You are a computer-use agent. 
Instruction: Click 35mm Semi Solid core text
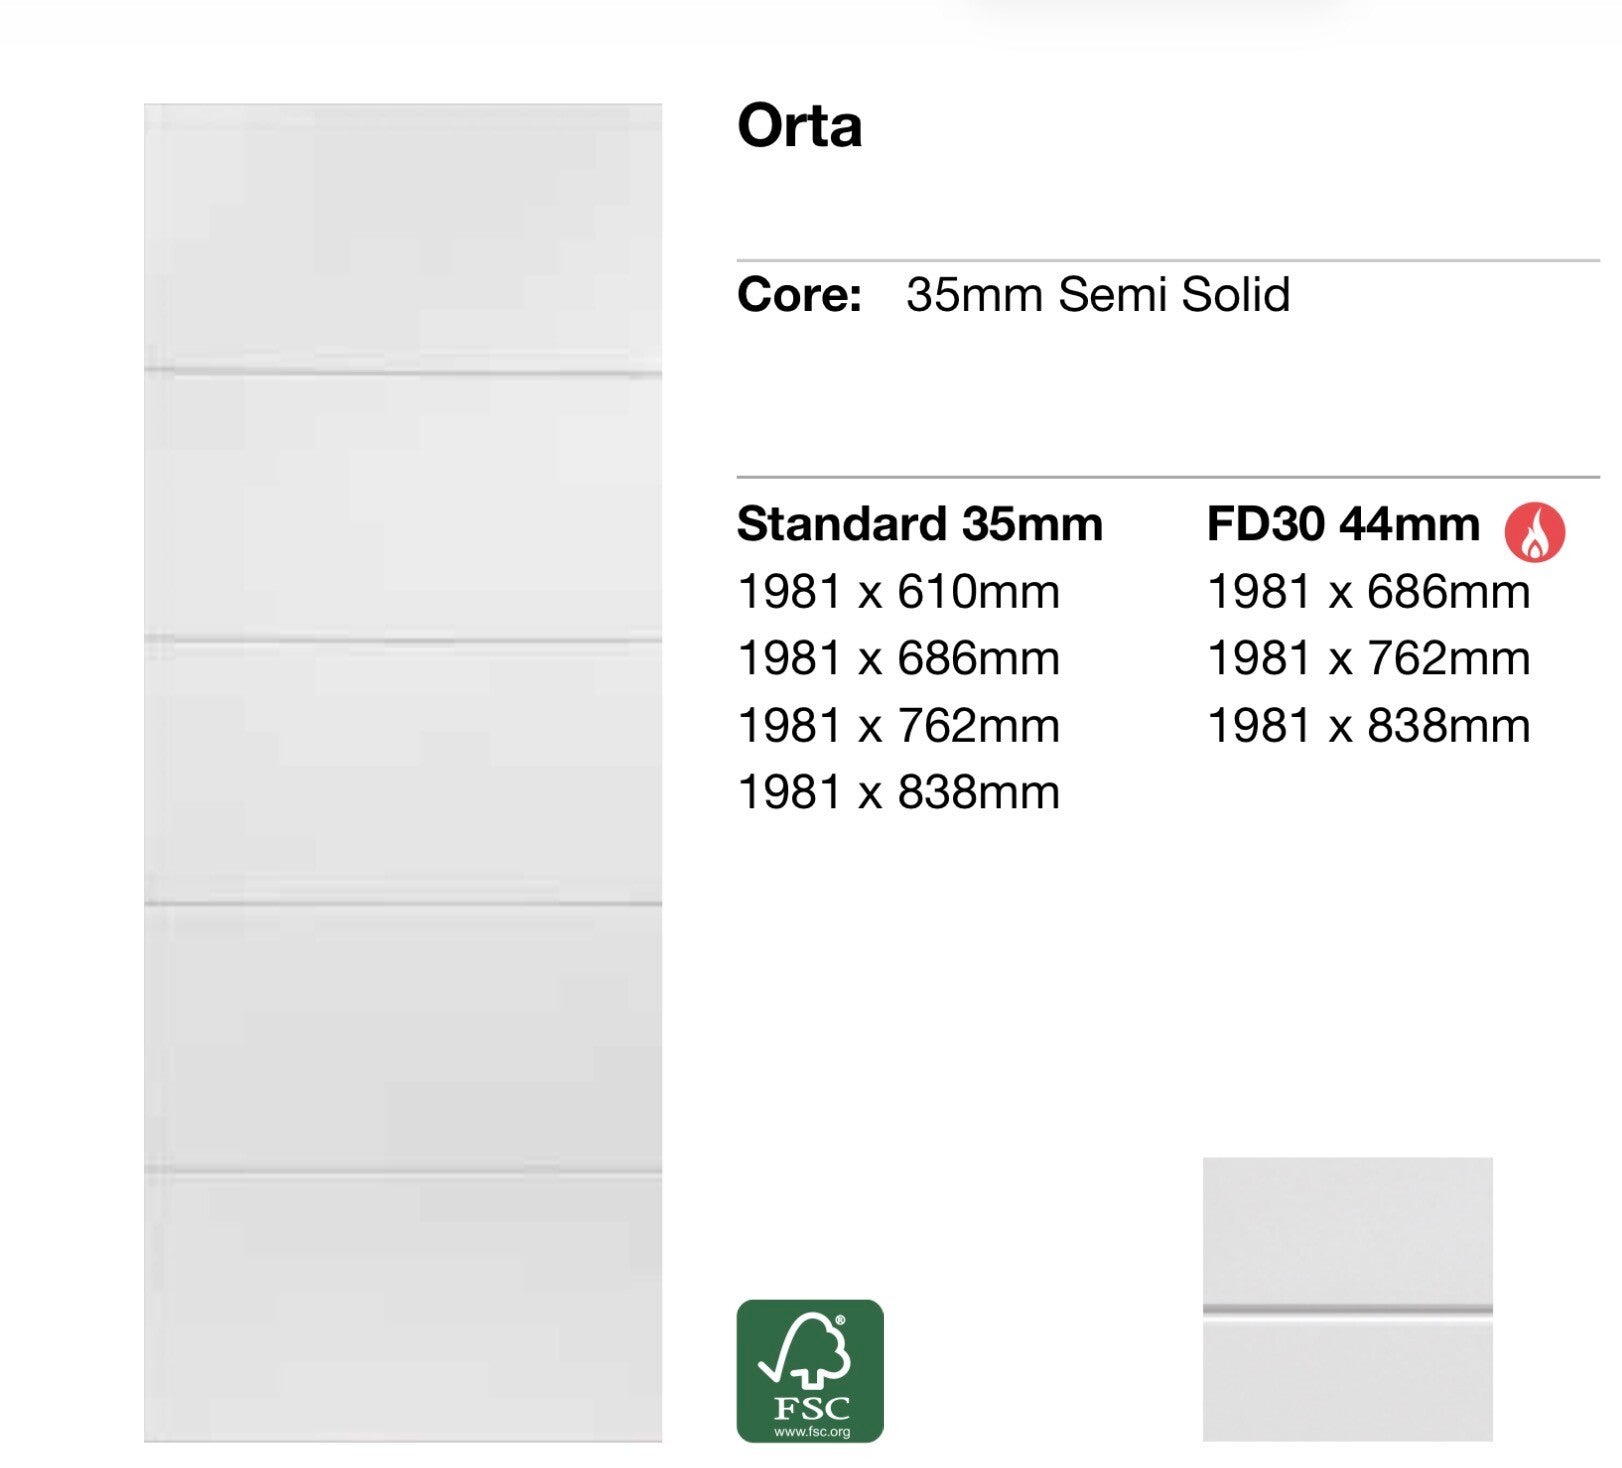1098,295
